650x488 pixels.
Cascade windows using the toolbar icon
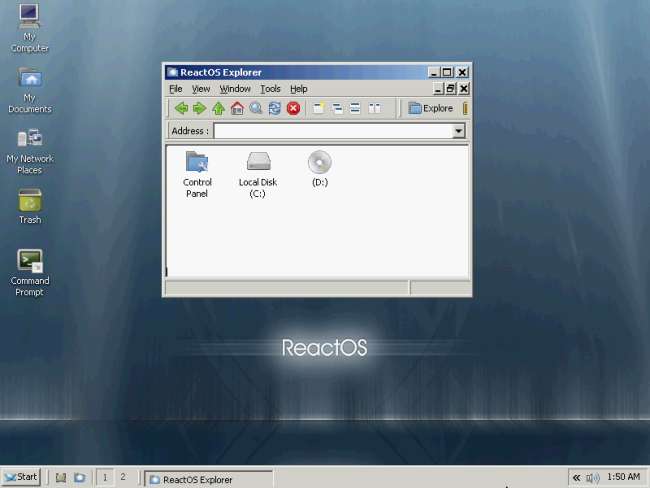[337, 109]
